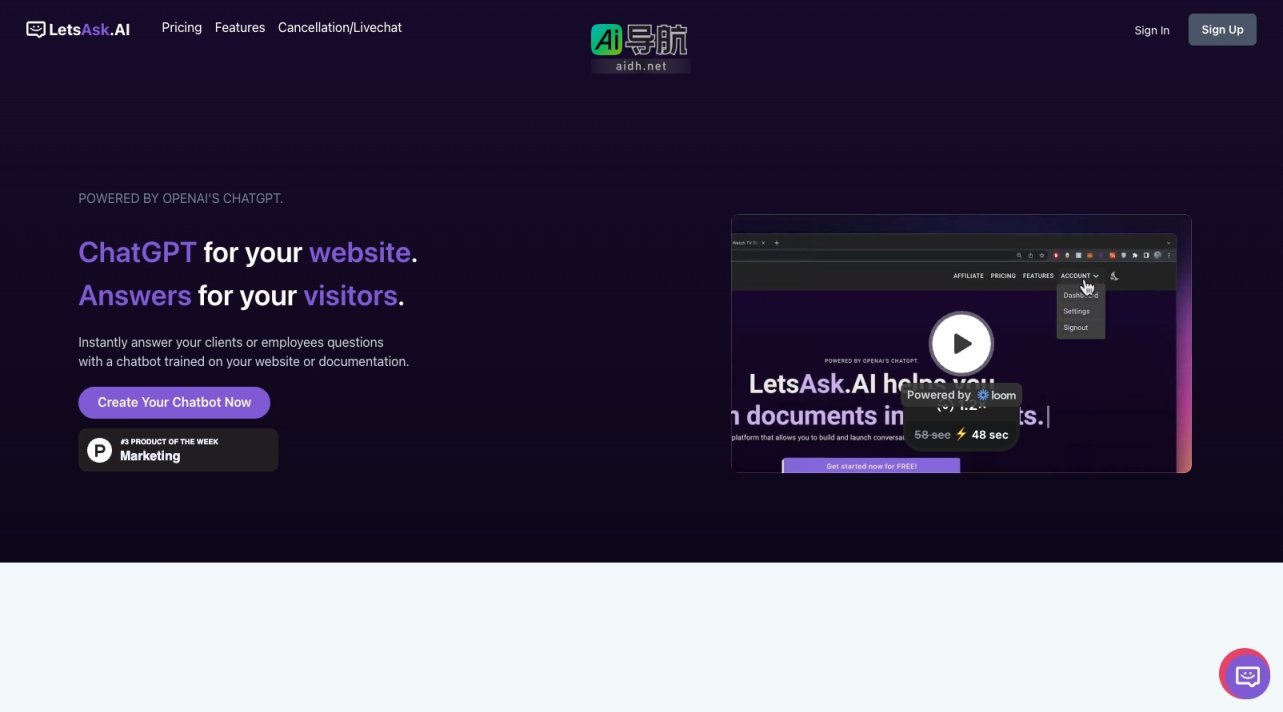Click 'Get started now for FREE!' inside the video
Screen dimensions: 1283x712
870,464
